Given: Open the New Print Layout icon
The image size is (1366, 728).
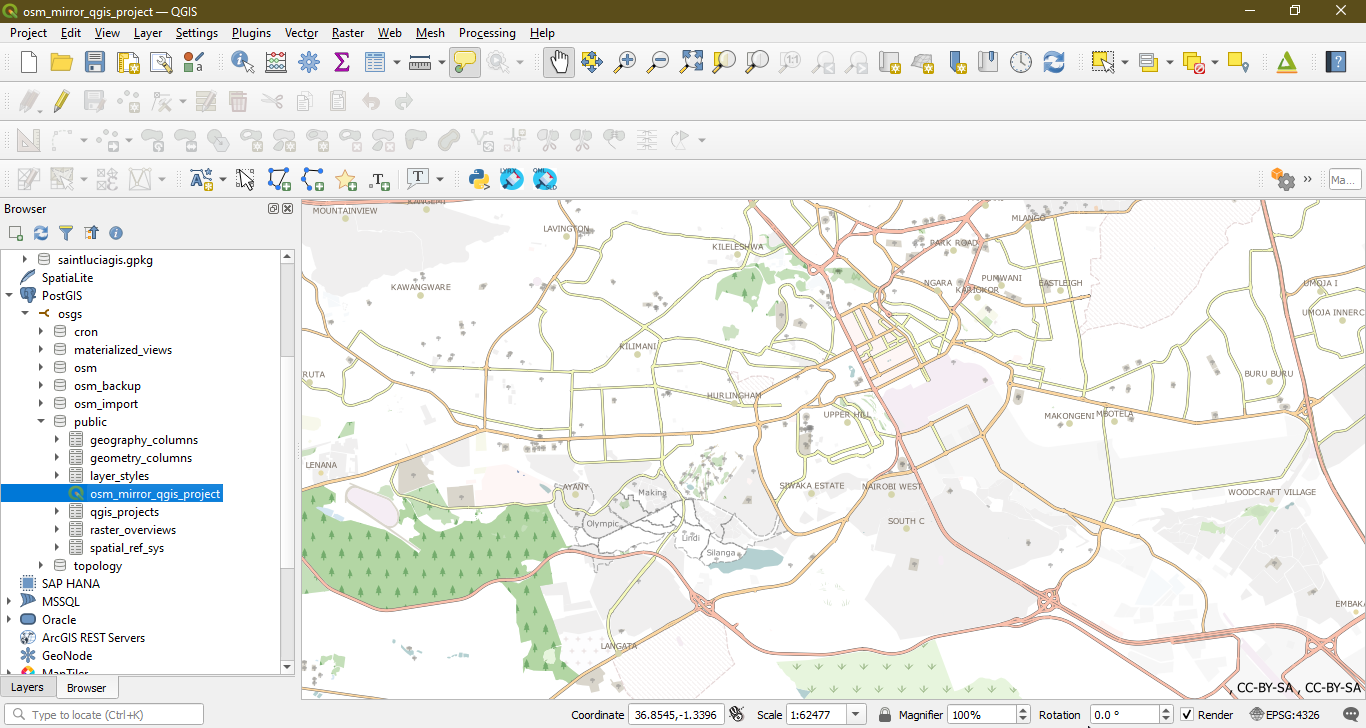Looking at the screenshot, I should (128, 62).
